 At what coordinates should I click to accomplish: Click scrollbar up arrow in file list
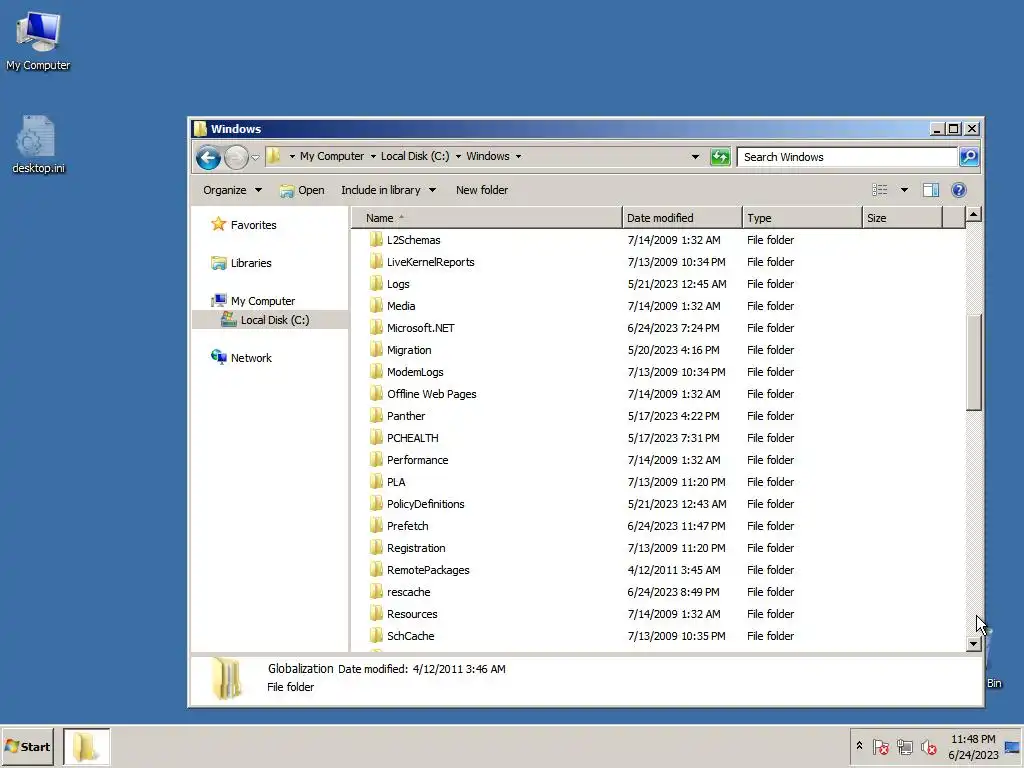click(974, 214)
